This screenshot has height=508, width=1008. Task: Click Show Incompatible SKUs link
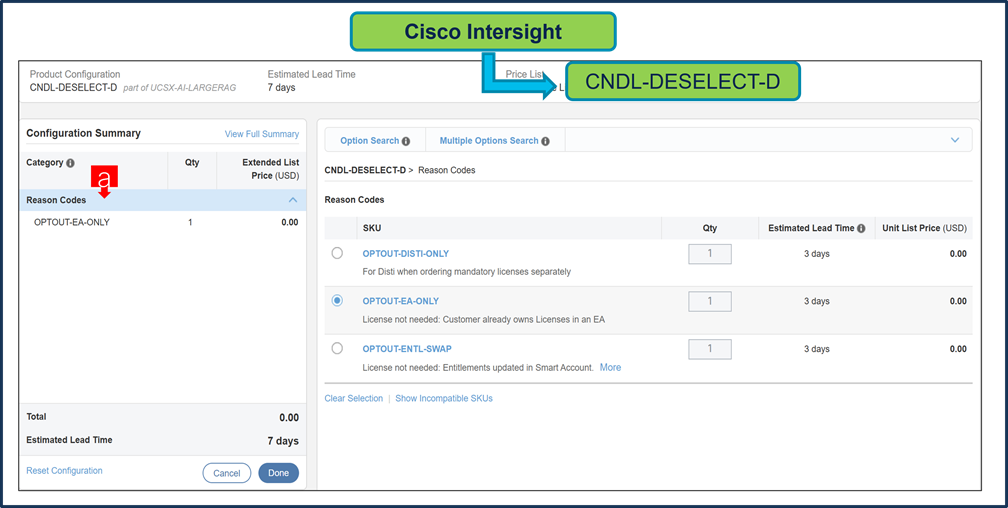[x=444, y=398]
